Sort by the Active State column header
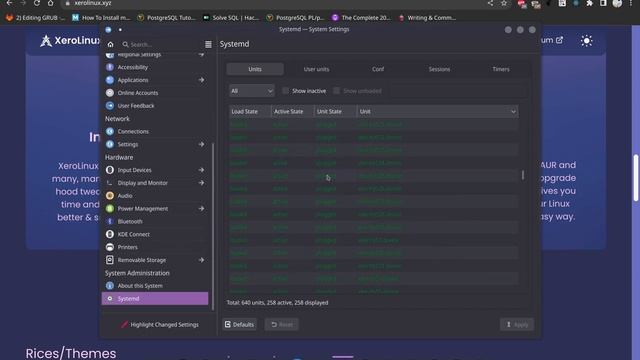Viewport: 640px width, 360px height. (293, 111)
